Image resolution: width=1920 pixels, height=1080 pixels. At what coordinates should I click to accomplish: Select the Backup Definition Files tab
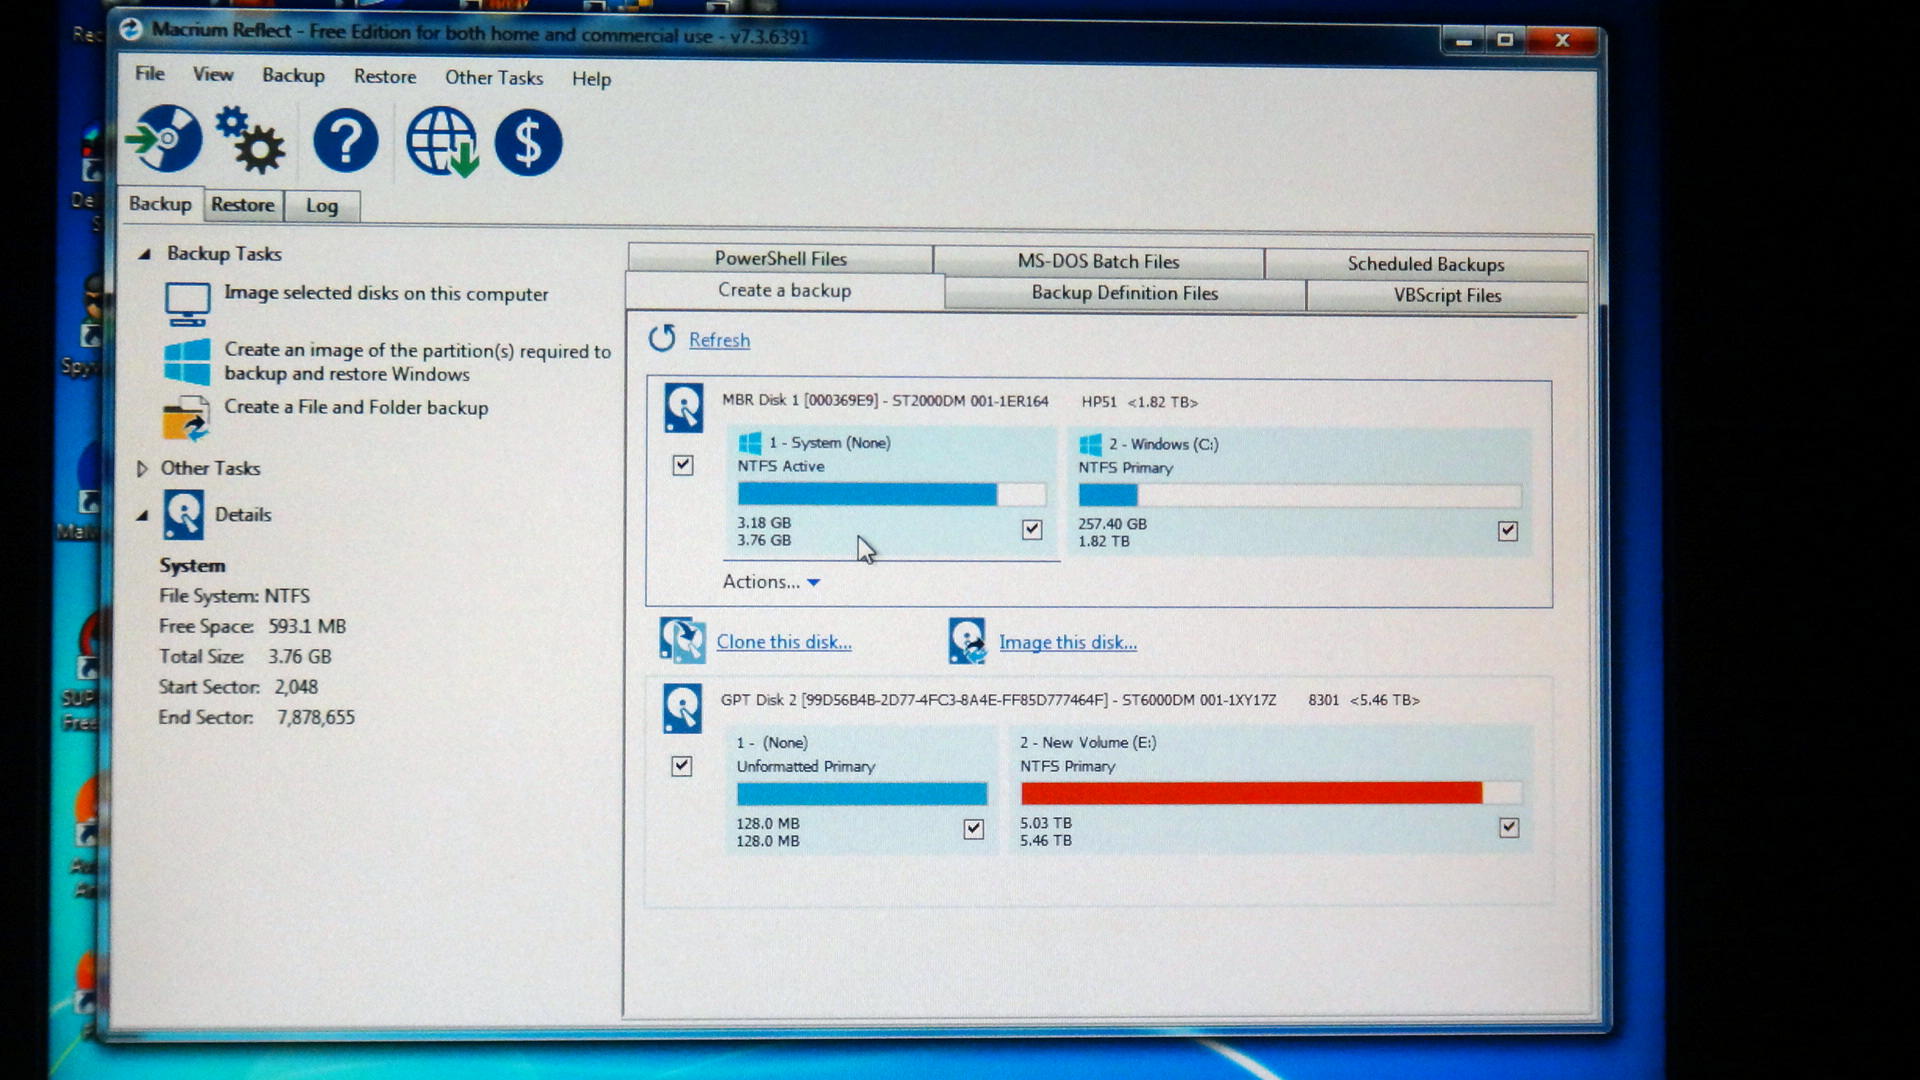coord(1125,293)
